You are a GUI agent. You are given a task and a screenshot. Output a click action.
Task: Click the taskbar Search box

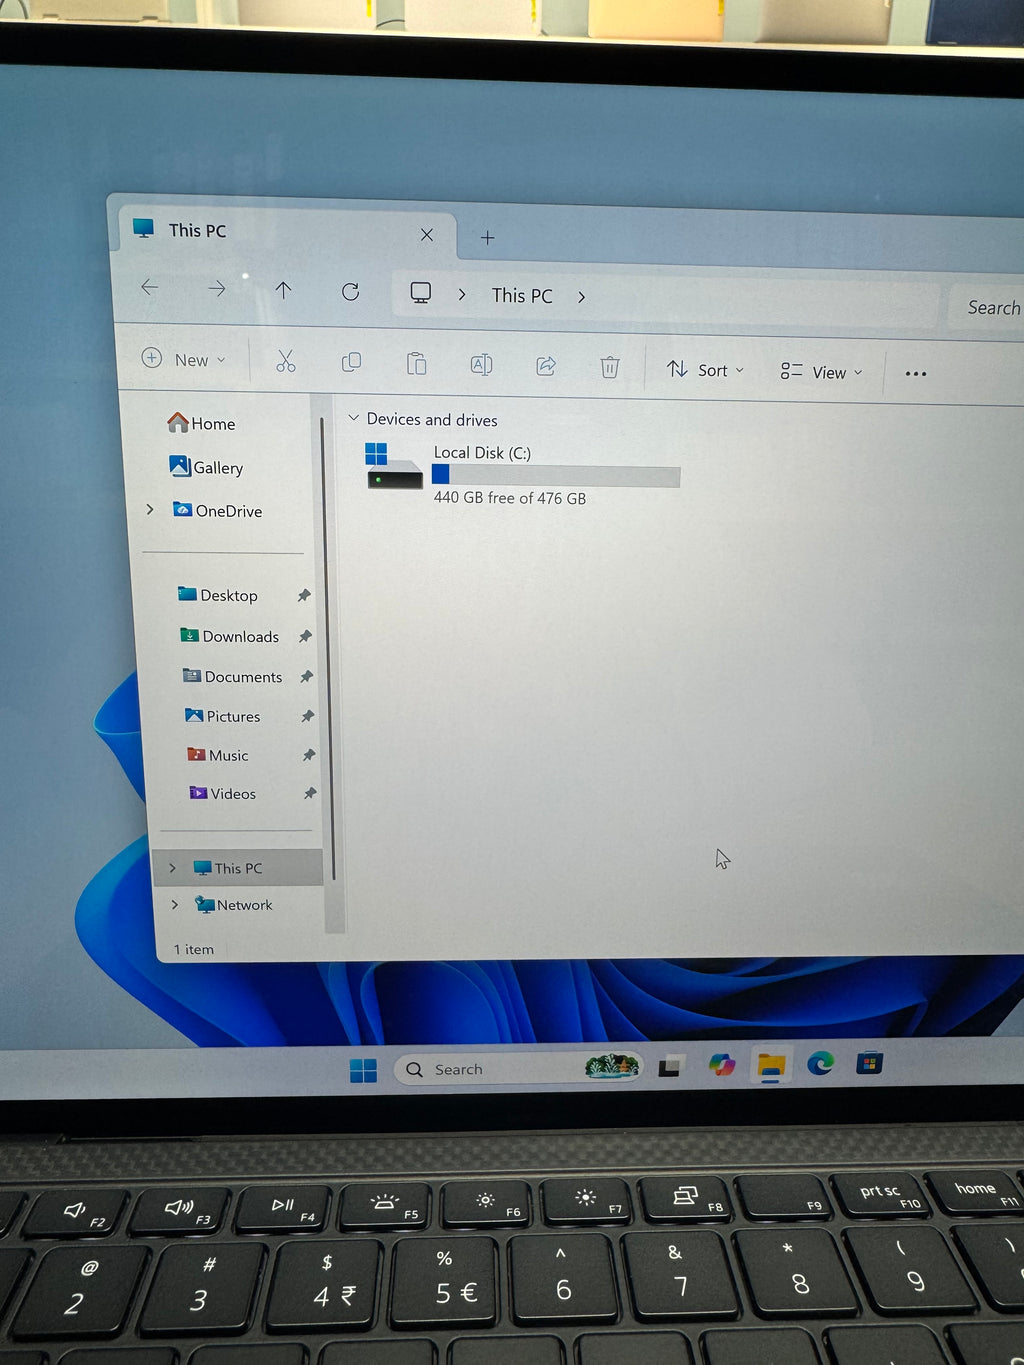(x=516, y=1068)
